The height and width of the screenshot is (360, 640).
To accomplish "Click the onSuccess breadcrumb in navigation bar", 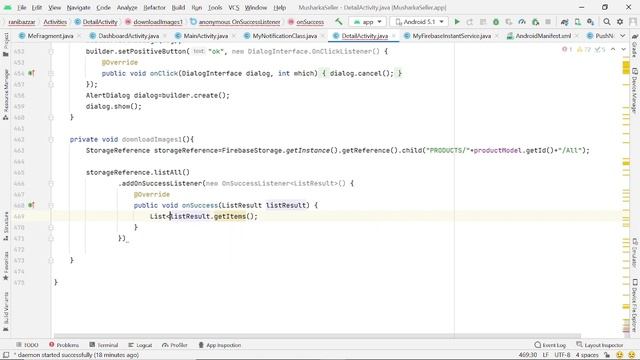I will (306, 22).
